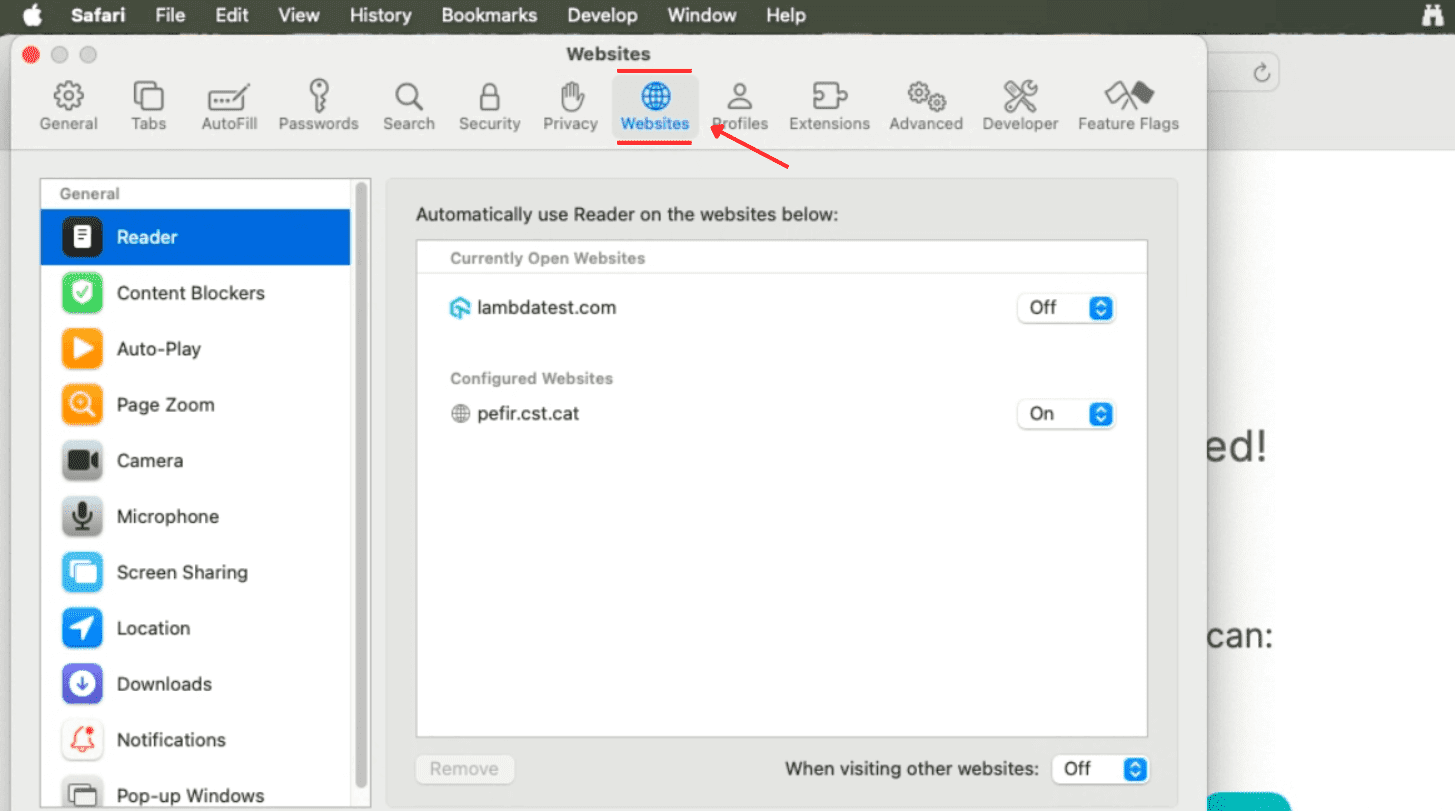Image resolution: width=1455 pixels, height=811 pixels.
Task: Open the AutoFill settings pane
Action: 229,107
